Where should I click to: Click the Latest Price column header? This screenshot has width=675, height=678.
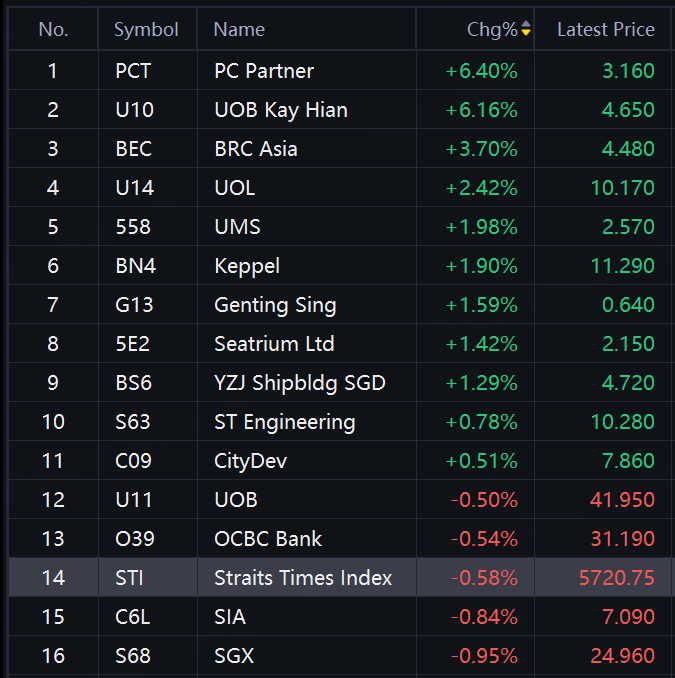click(604, 29)
